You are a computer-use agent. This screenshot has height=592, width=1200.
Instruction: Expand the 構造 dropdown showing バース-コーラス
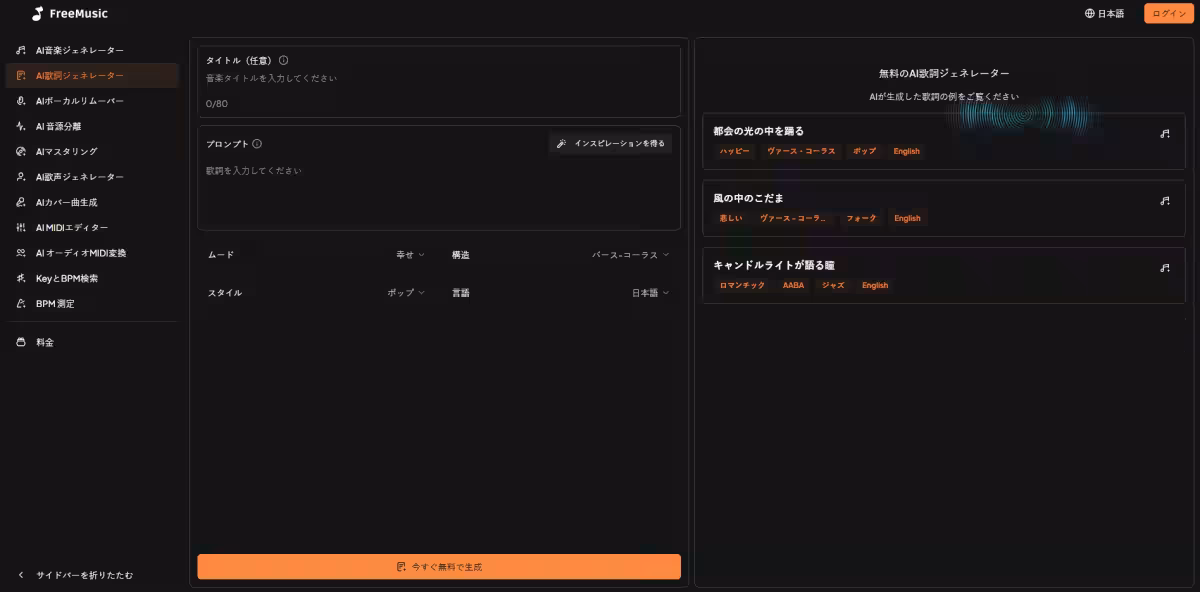pos(630,255)
